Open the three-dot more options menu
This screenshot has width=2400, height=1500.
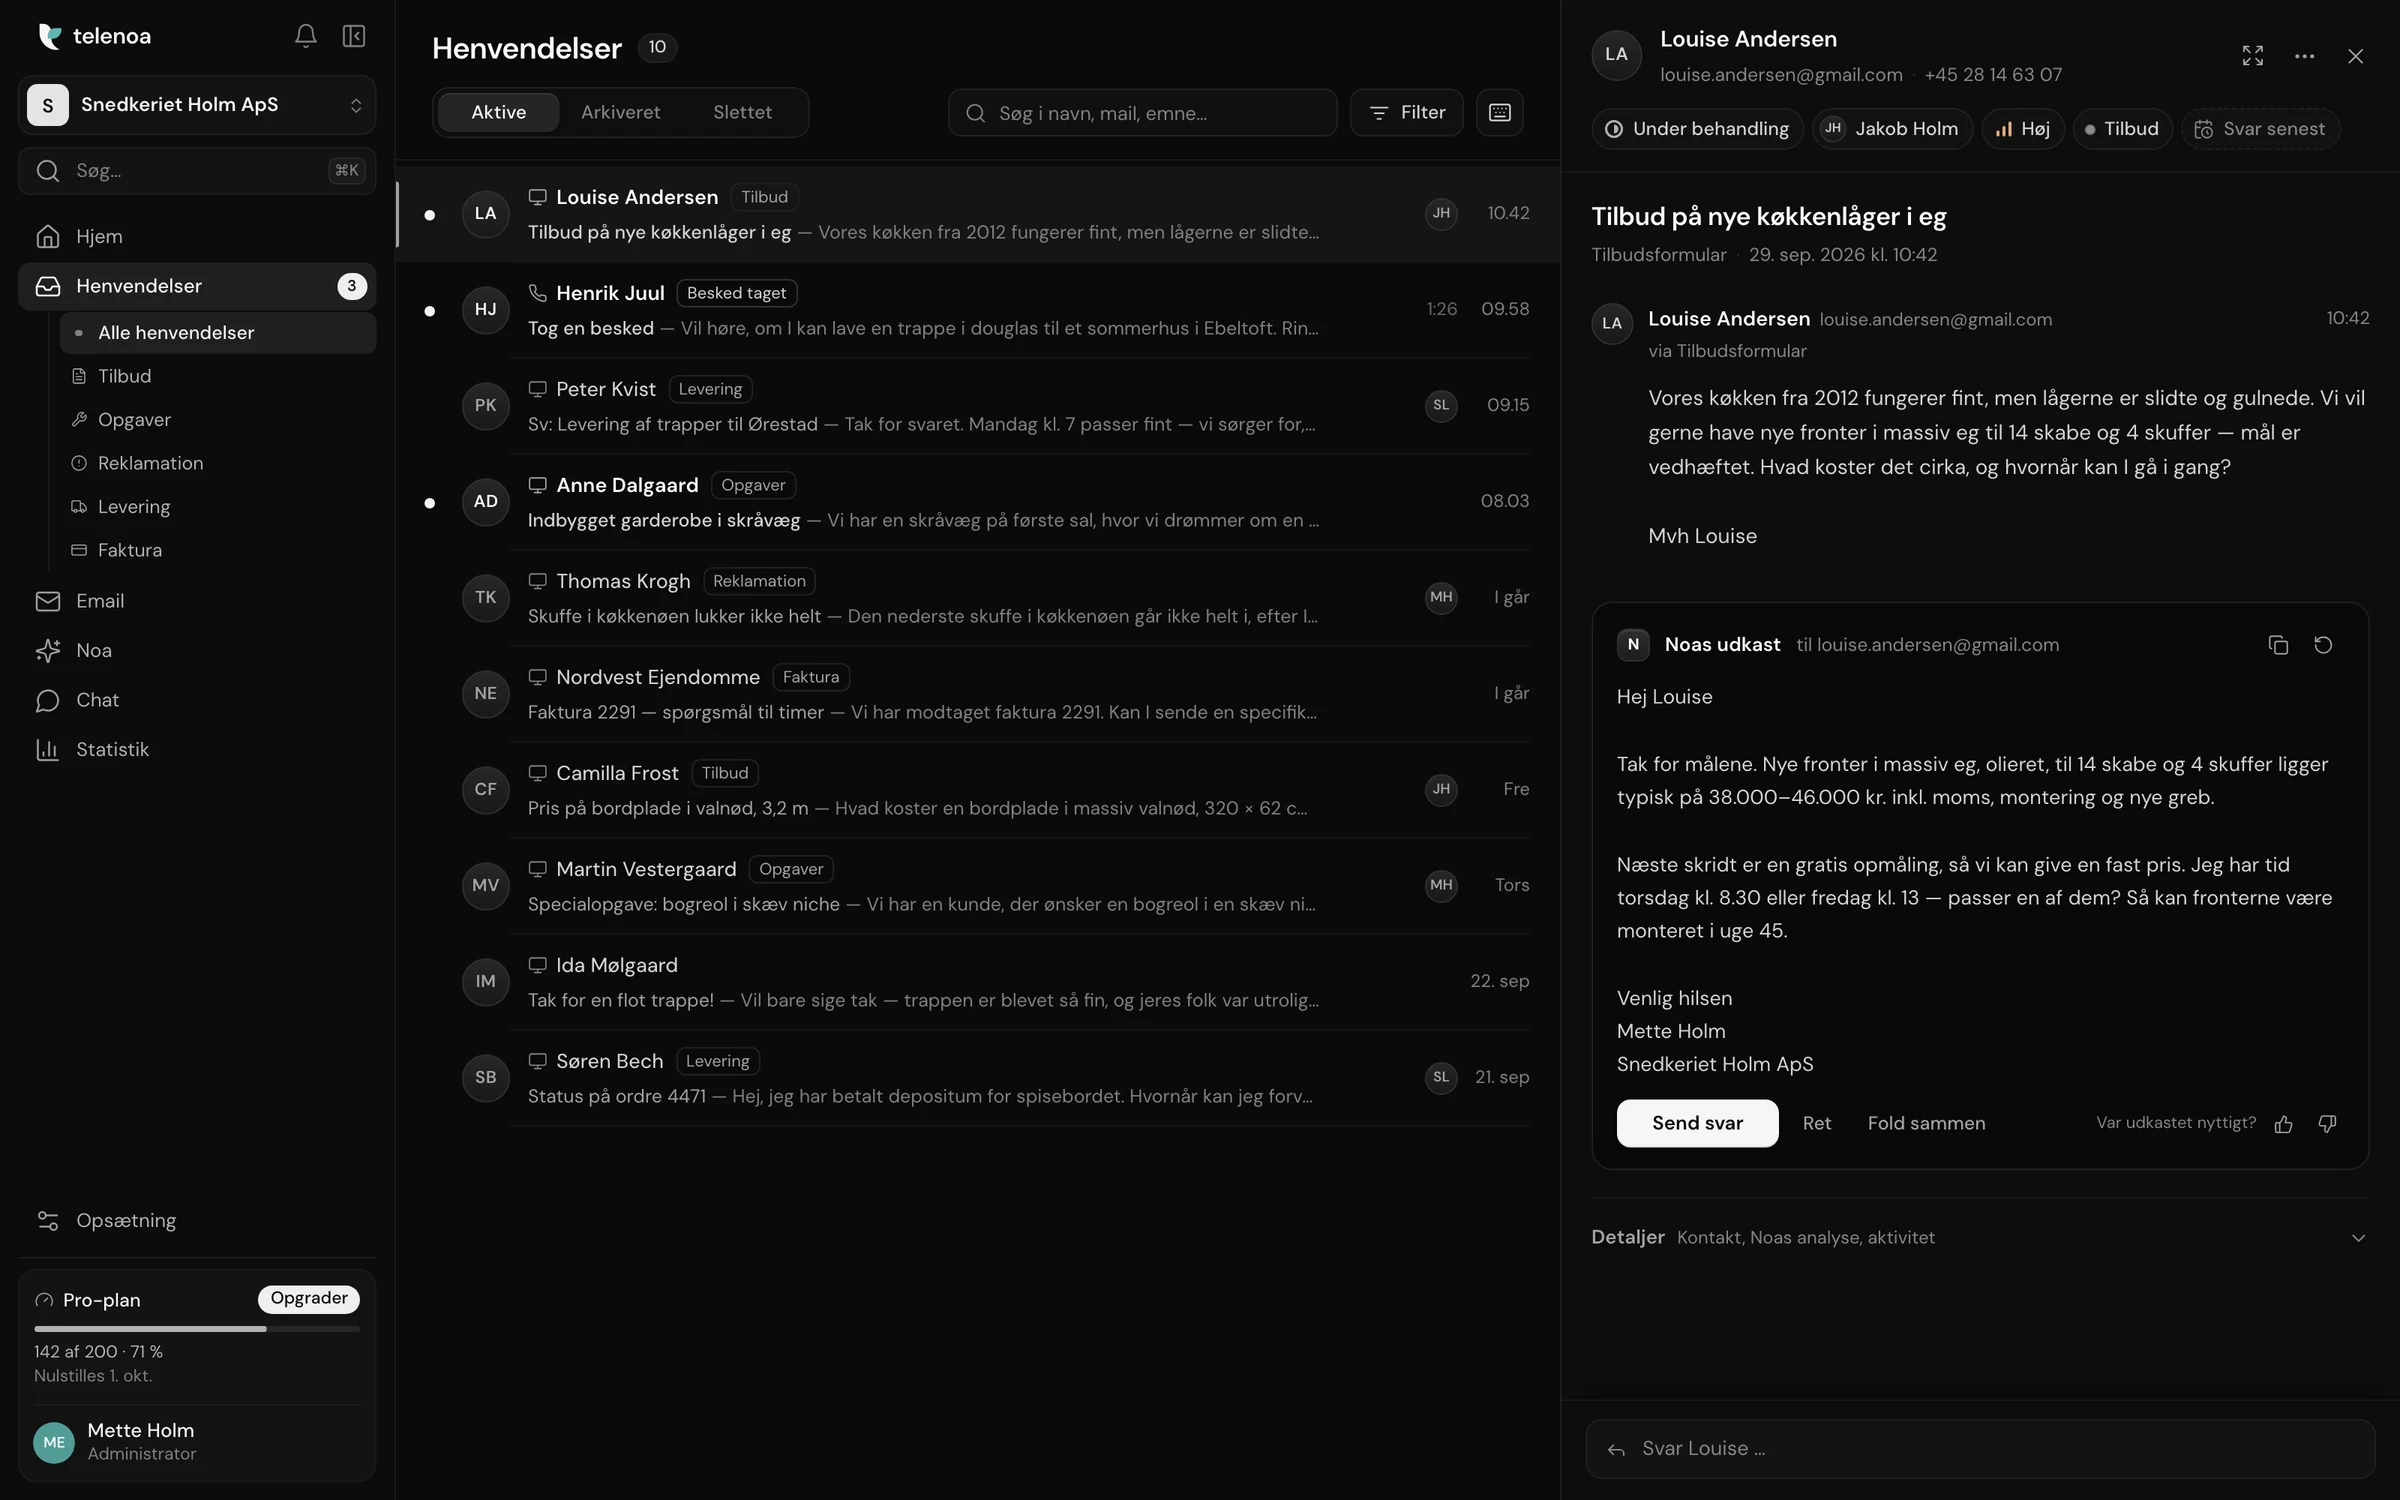(x=2304, y=56)
